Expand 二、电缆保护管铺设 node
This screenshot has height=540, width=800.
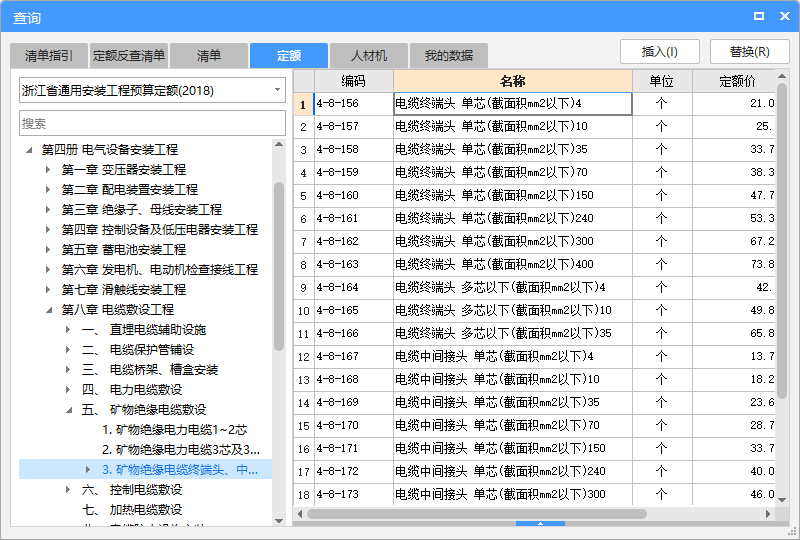pyautogui.click(x=68, y=350)
